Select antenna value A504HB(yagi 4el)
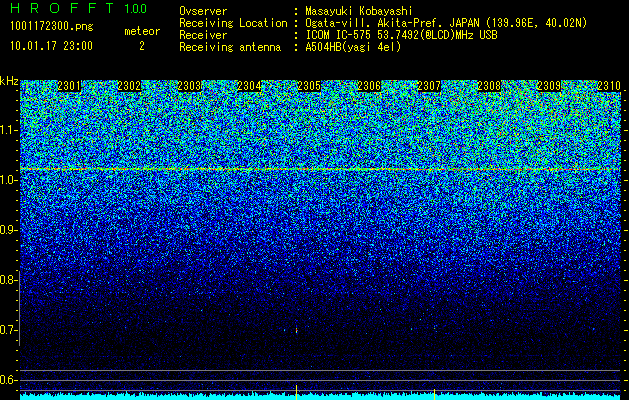Image resolution: width=629 pixels, height=400 pixels. (353, 47)
